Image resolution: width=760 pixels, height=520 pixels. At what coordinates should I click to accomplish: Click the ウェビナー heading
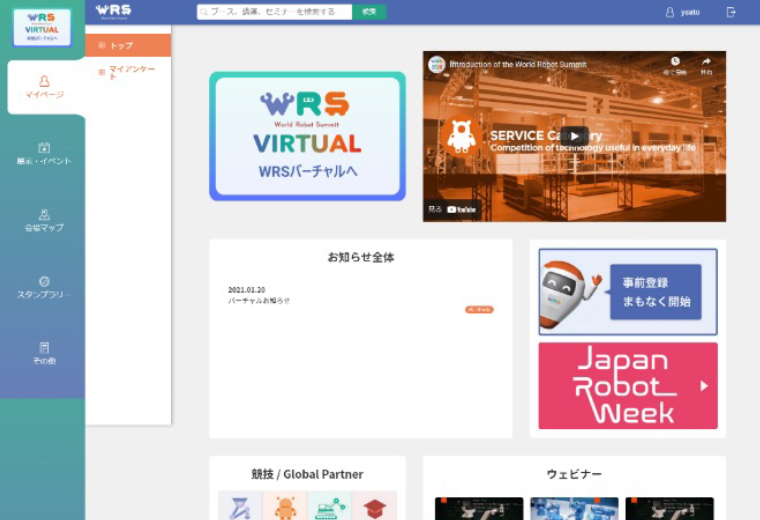pos(574,474)
